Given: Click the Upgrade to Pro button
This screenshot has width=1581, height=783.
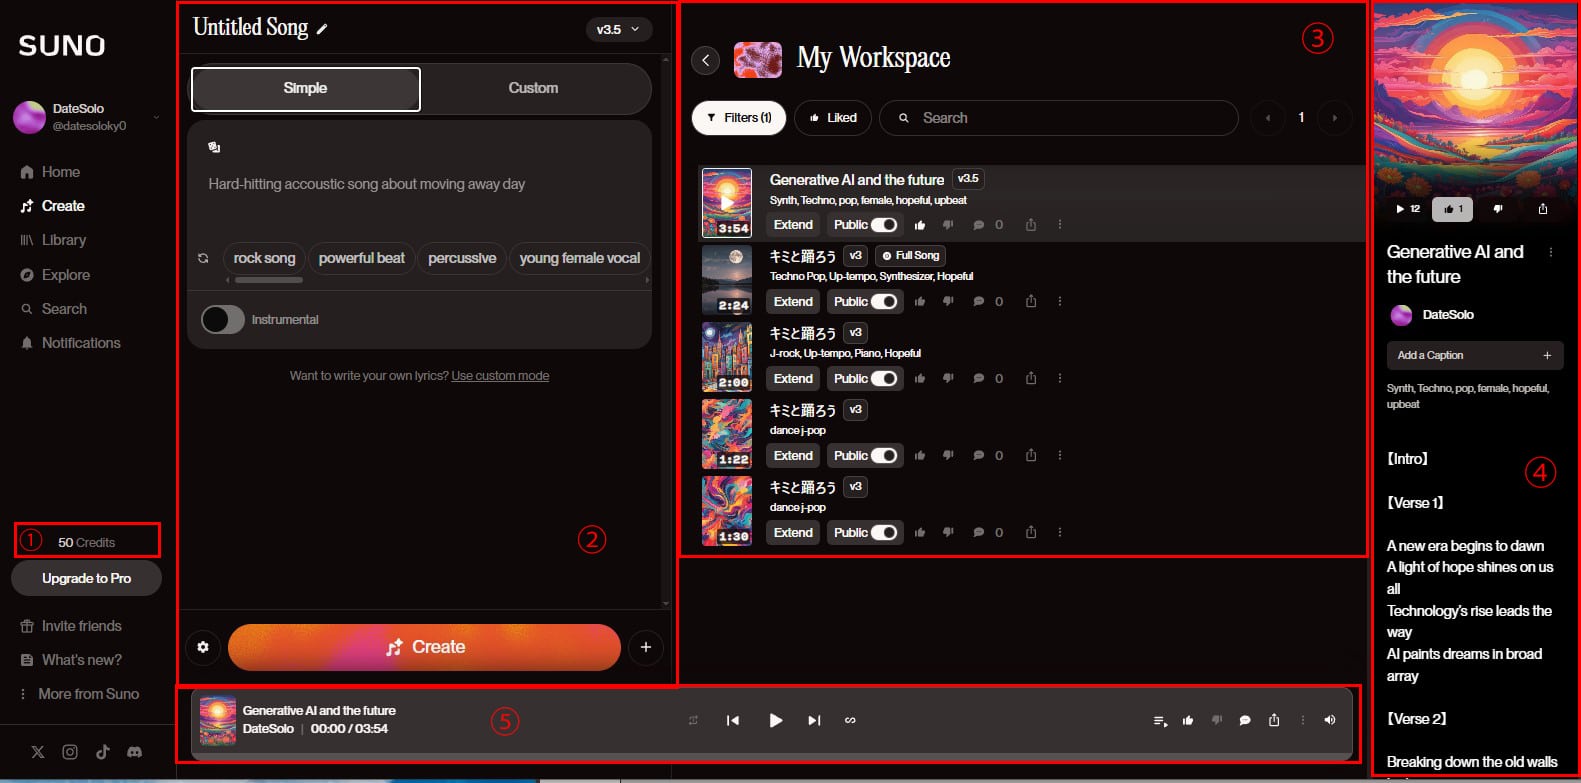Looking at the screenshot, I should pyautogui.click(x=86, y=578).
